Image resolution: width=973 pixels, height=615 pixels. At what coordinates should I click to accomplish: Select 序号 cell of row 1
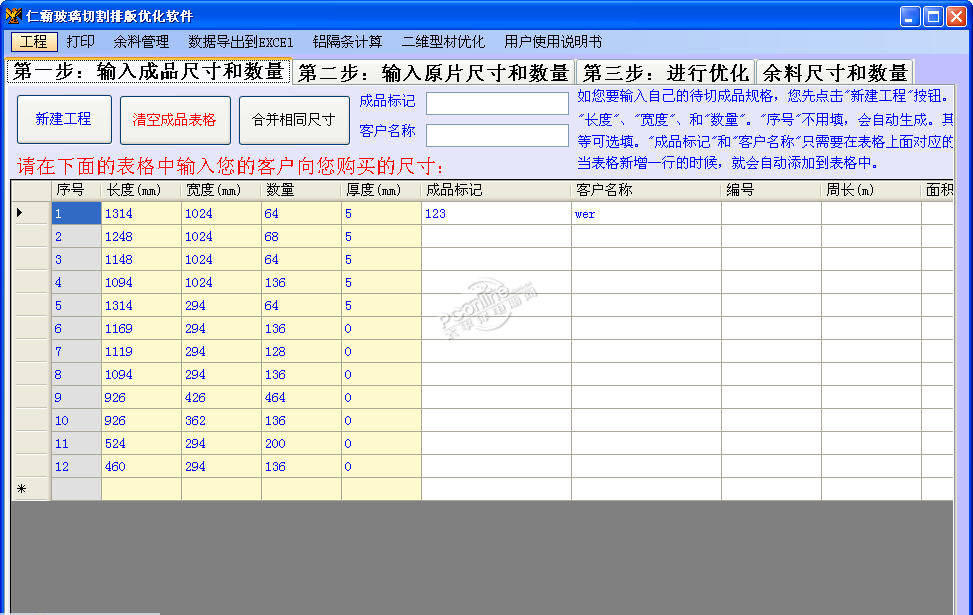click(x=76, y=213)
